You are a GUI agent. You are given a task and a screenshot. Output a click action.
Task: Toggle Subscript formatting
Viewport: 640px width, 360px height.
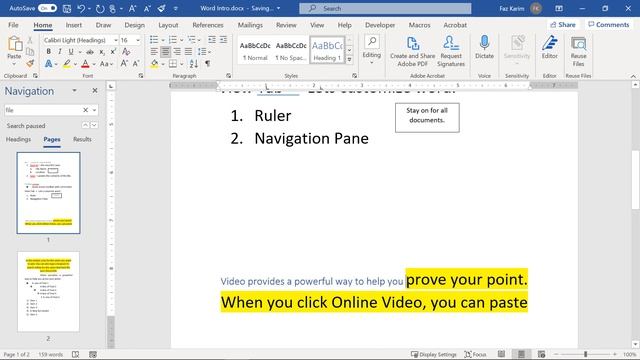click(102, 52)
